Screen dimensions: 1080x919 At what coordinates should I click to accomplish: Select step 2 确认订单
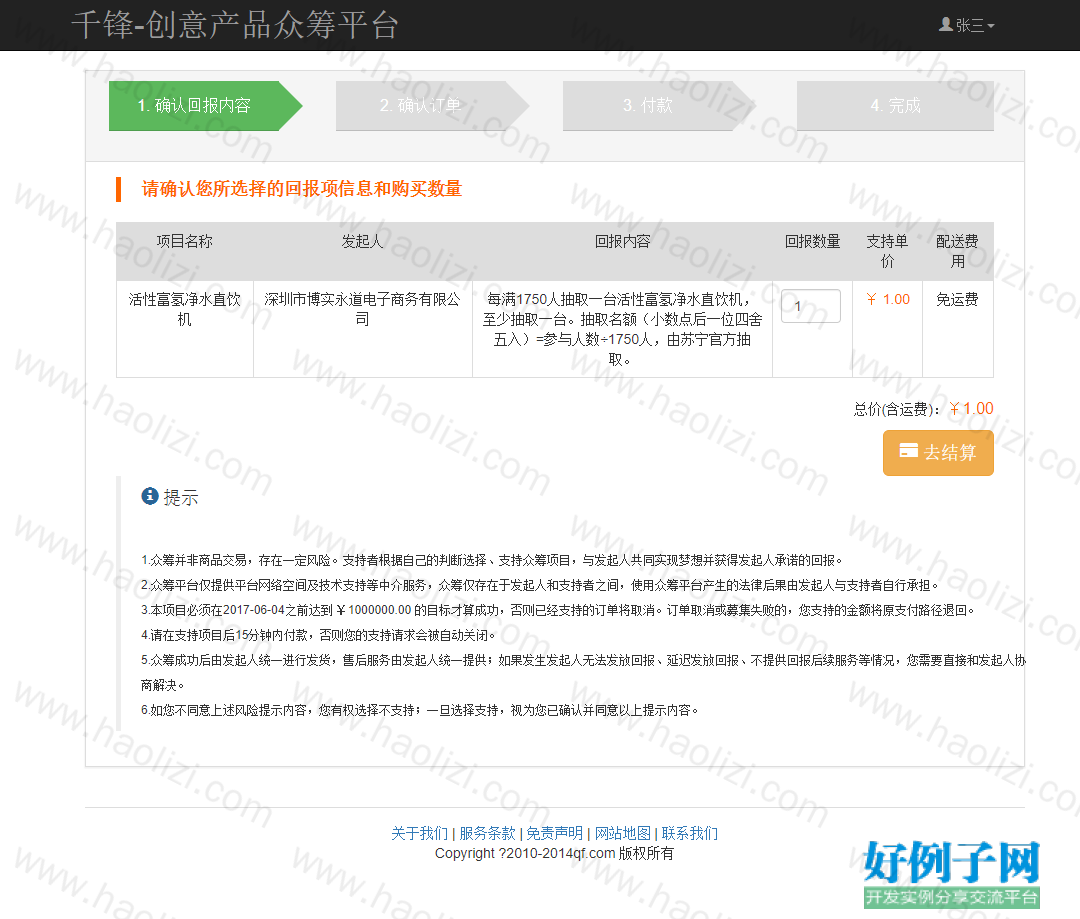click(433, 105)
